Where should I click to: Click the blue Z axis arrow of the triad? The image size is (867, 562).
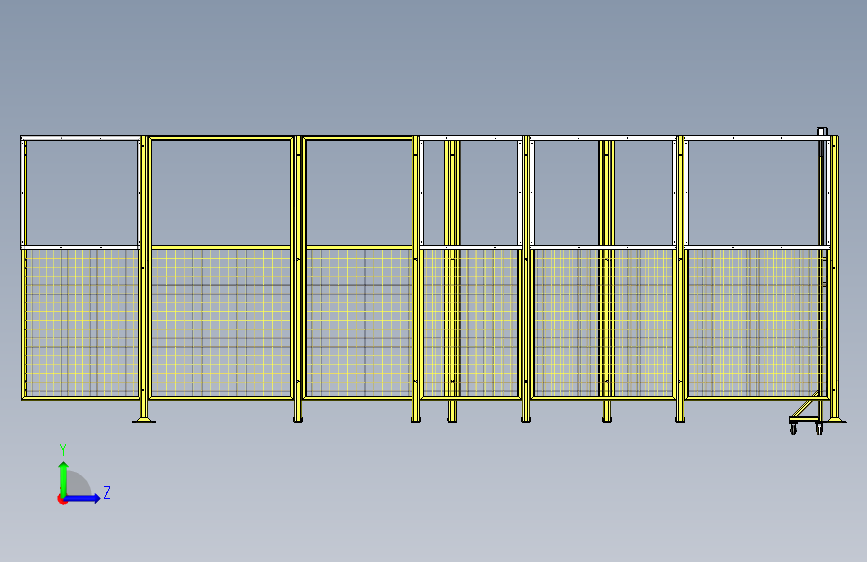[x=83, y=498]
